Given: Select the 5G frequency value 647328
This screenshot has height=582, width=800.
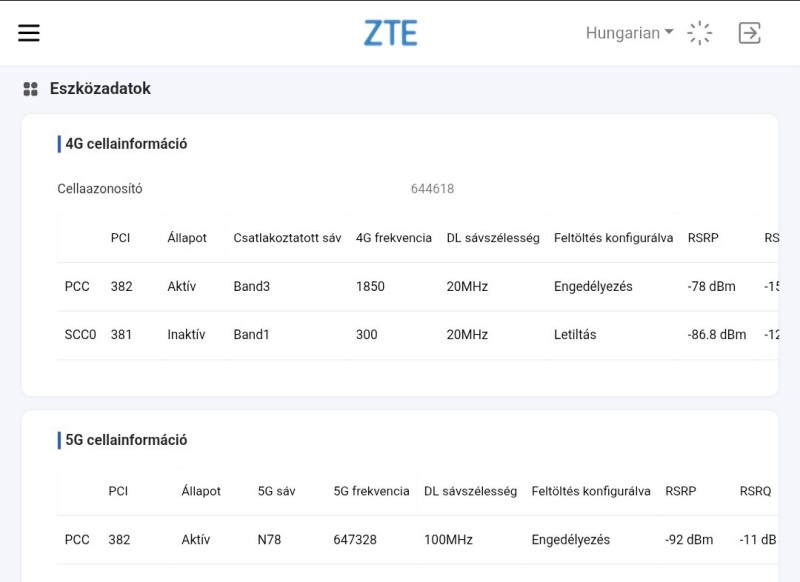Looking at the screenshot, I should 355,540.
